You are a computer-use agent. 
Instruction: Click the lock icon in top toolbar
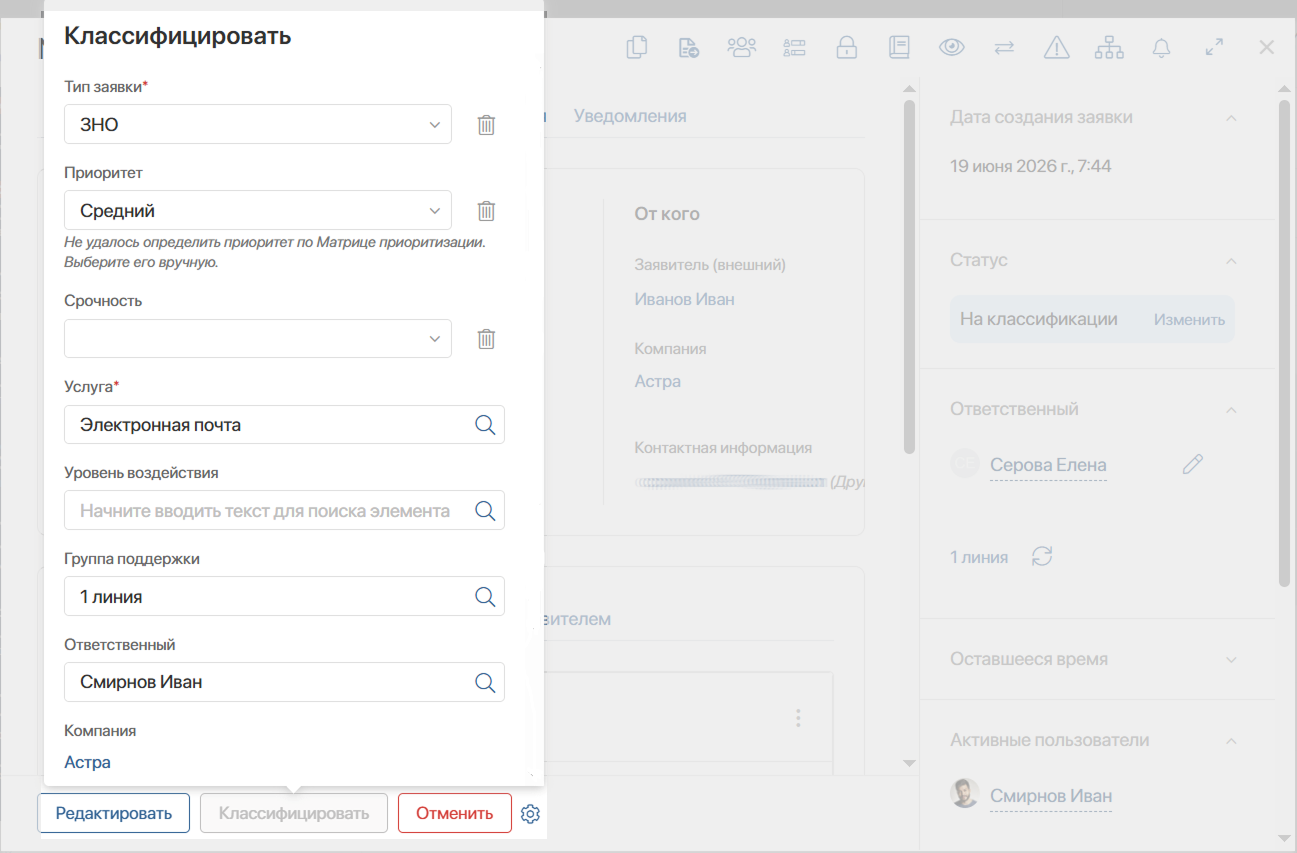847,47
